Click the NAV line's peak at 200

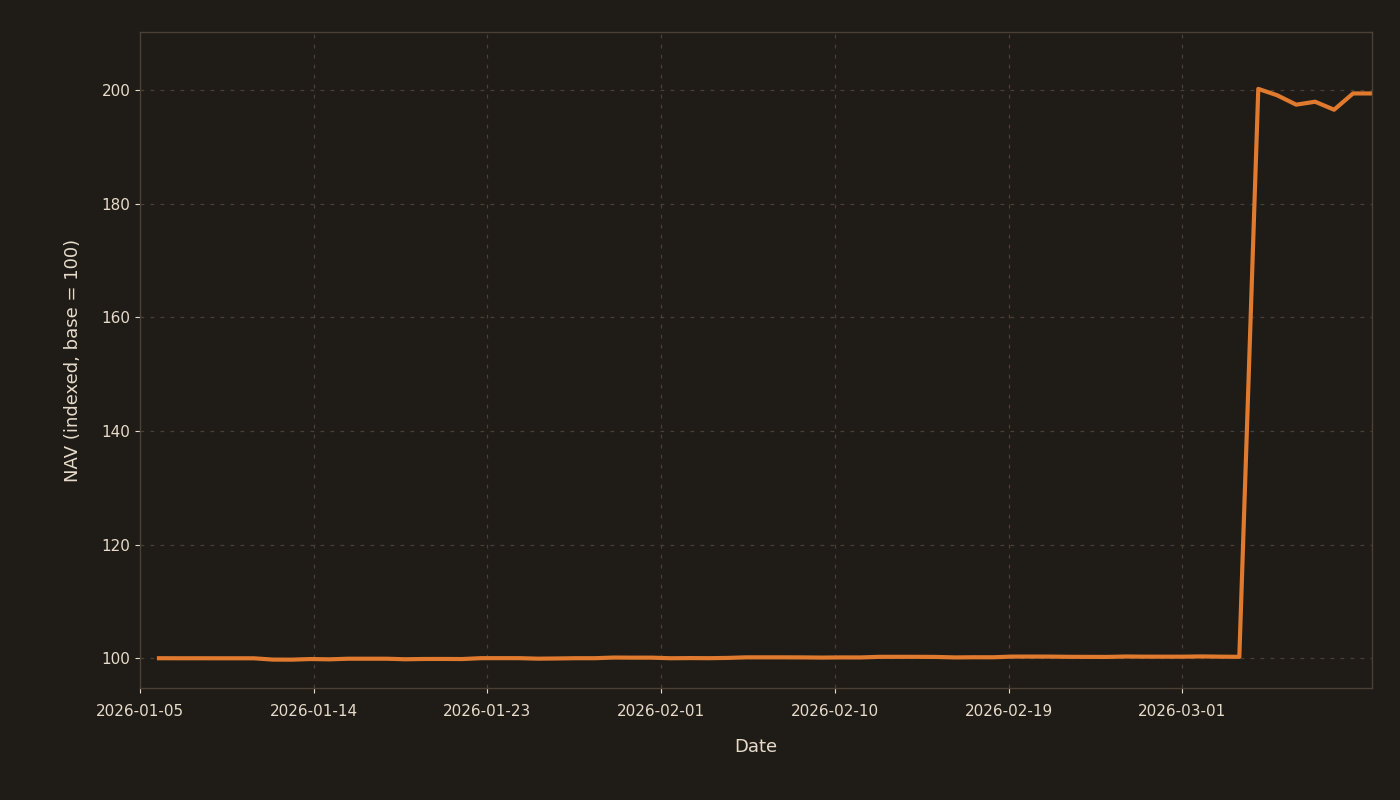[1258, 90]
